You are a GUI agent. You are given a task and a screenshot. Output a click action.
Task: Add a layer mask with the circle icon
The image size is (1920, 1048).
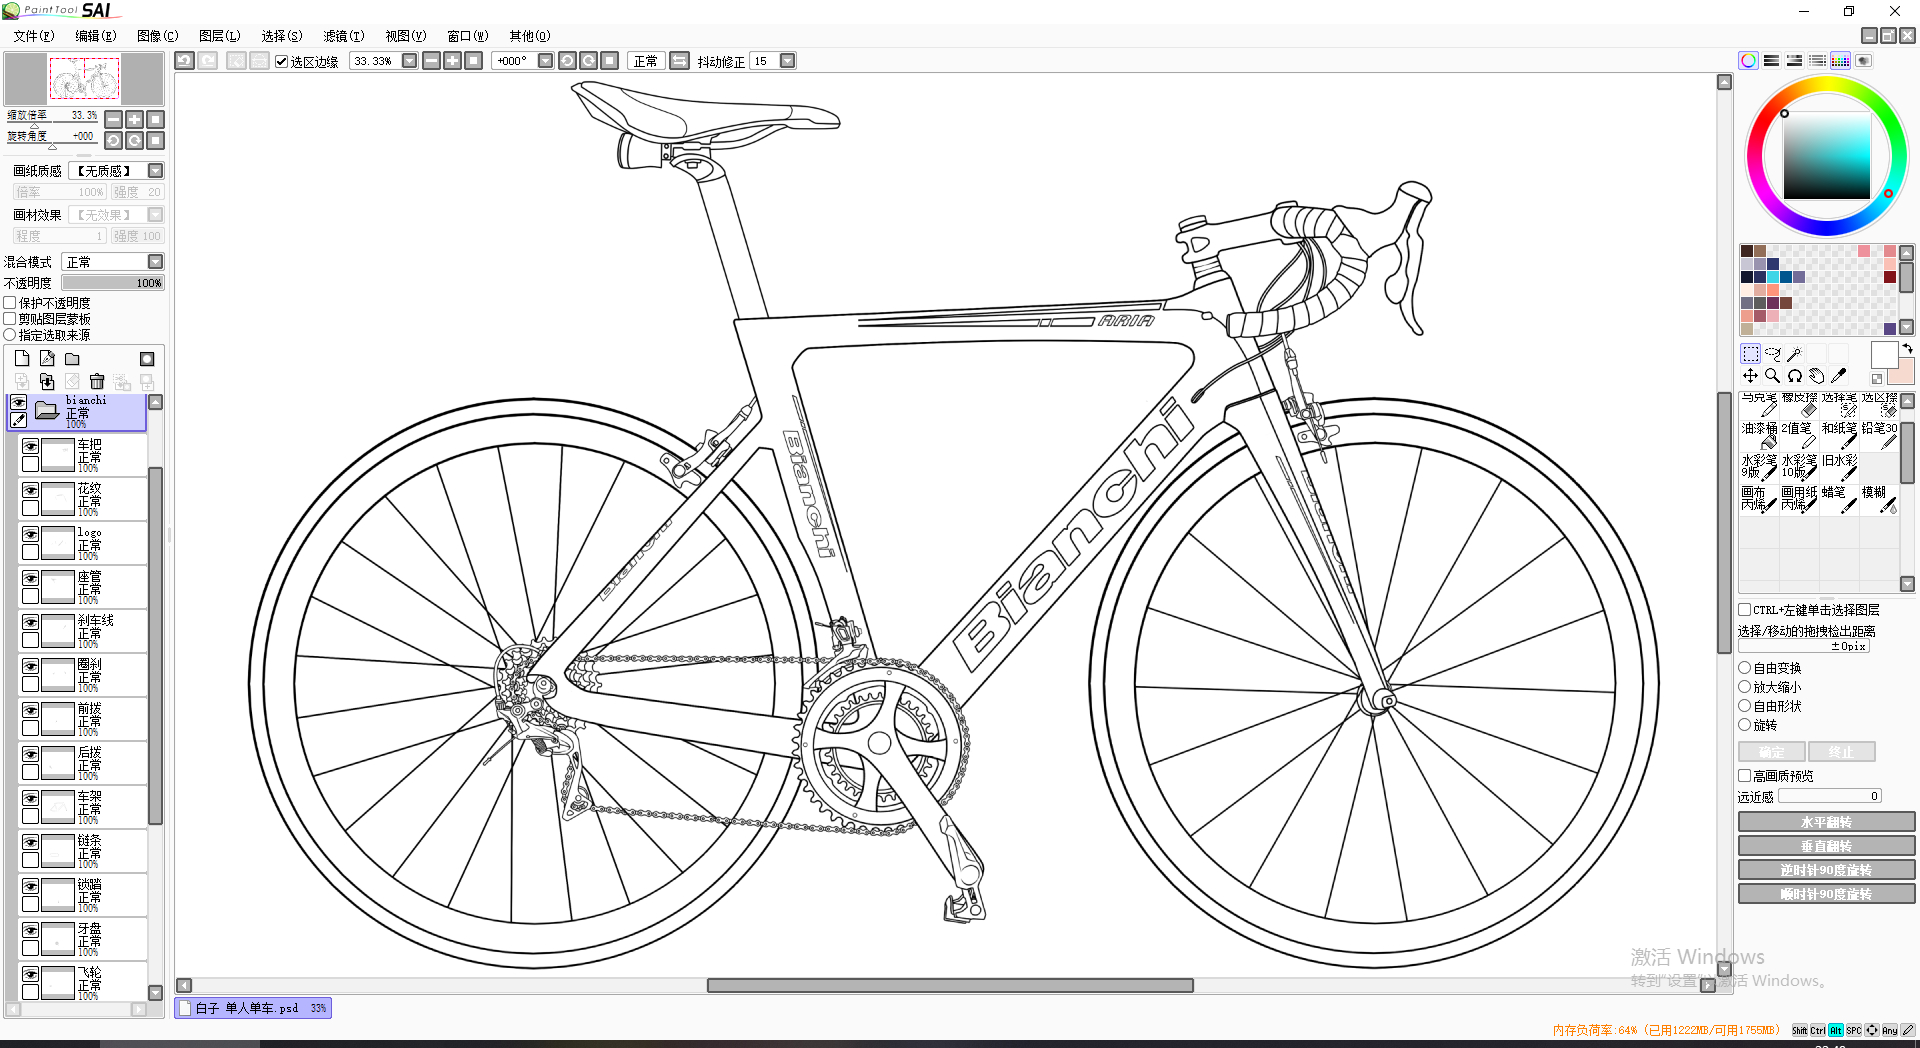click(147, 358)
